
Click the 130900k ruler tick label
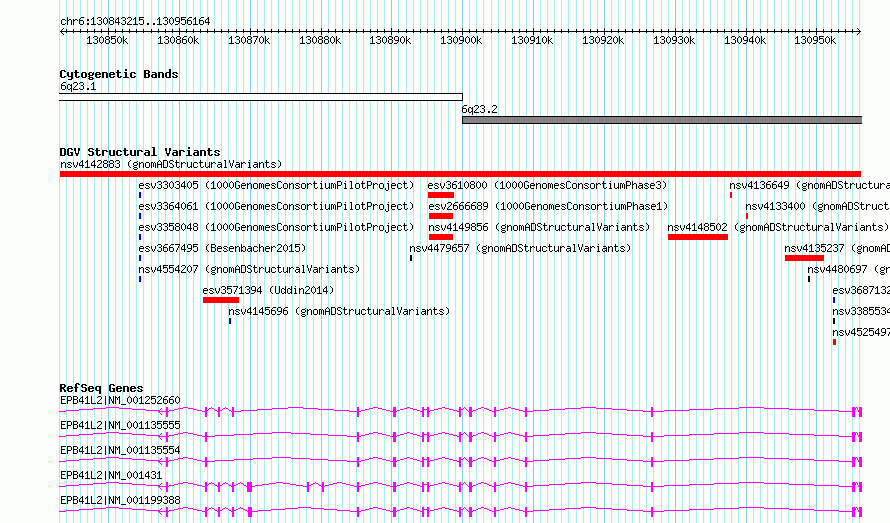click(461, 40)
